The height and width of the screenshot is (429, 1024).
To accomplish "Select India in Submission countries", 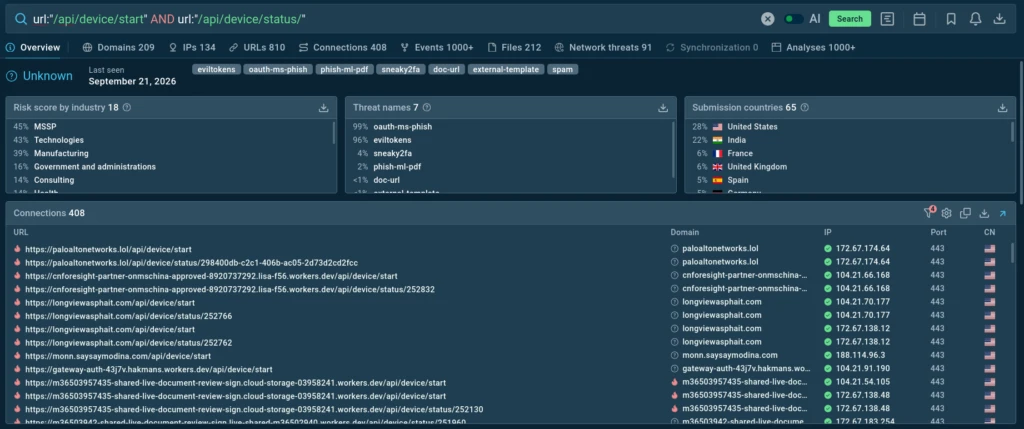I will click(848, 140).
